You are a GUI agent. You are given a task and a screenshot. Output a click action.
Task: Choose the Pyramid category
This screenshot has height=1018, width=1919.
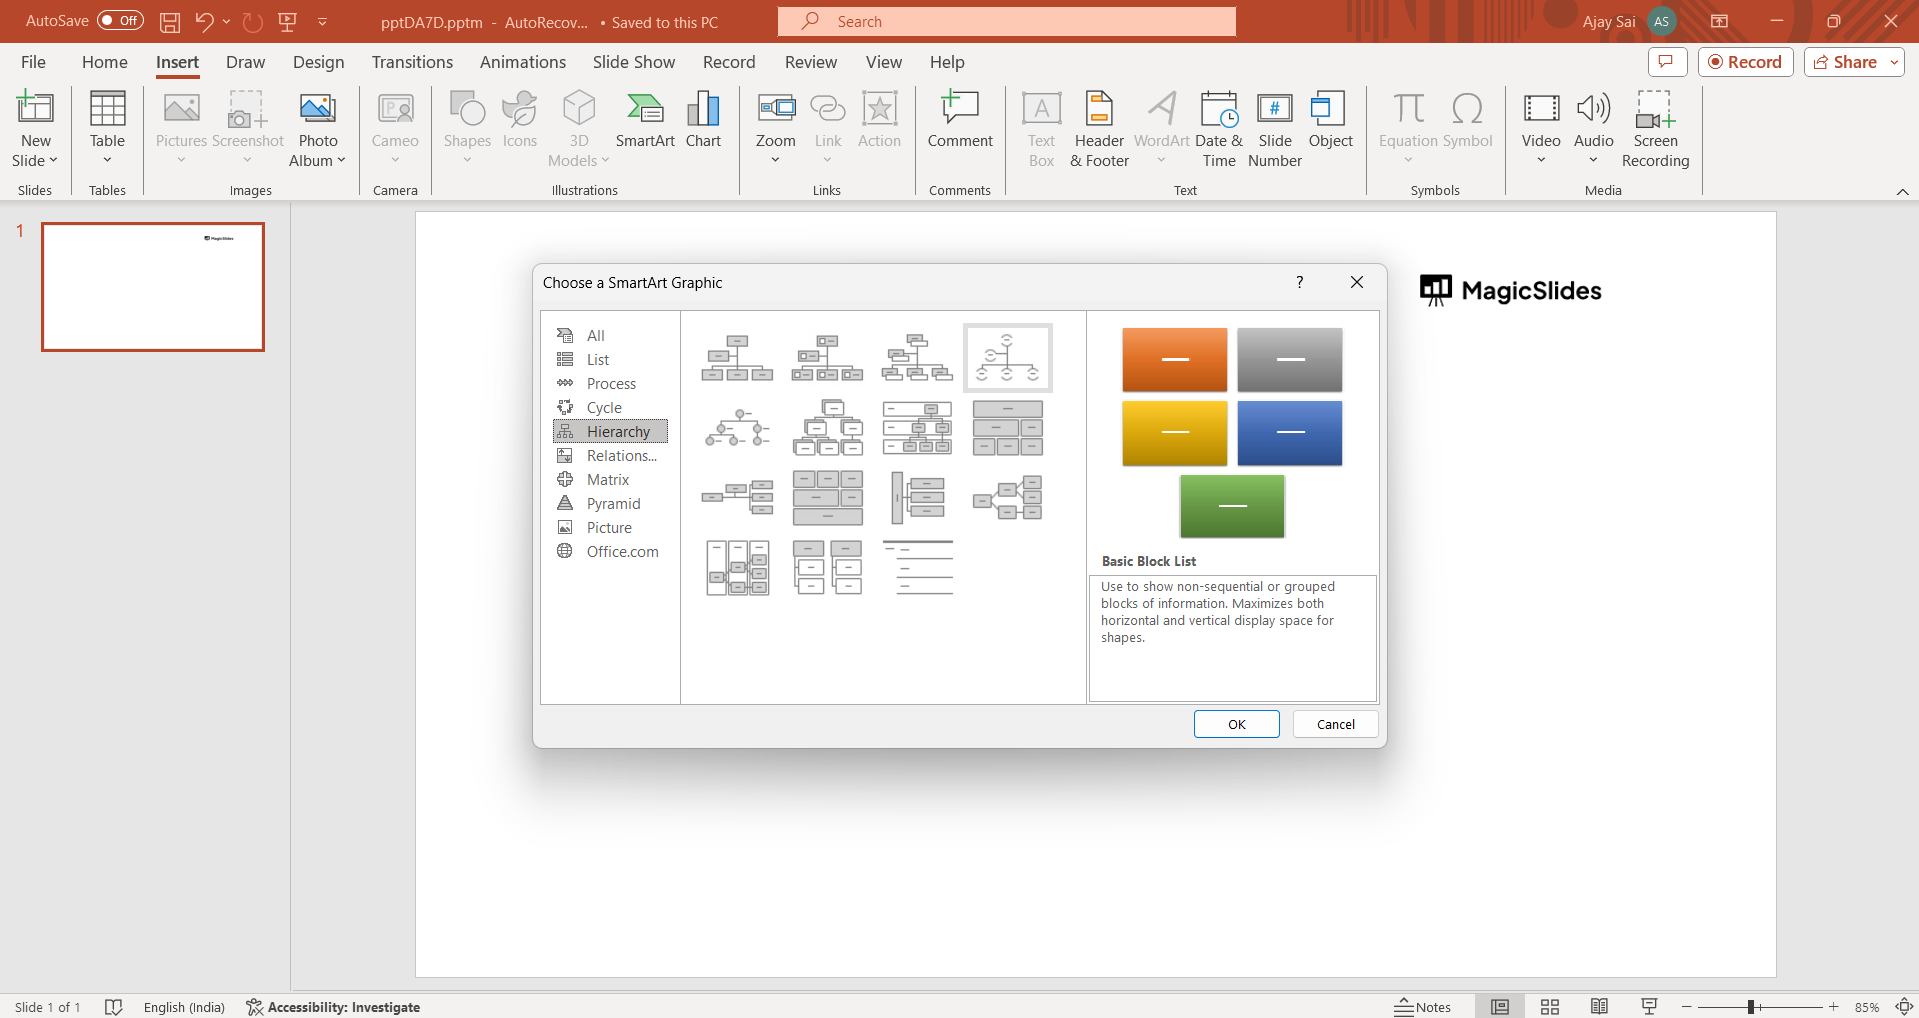[x=610, y=503]
